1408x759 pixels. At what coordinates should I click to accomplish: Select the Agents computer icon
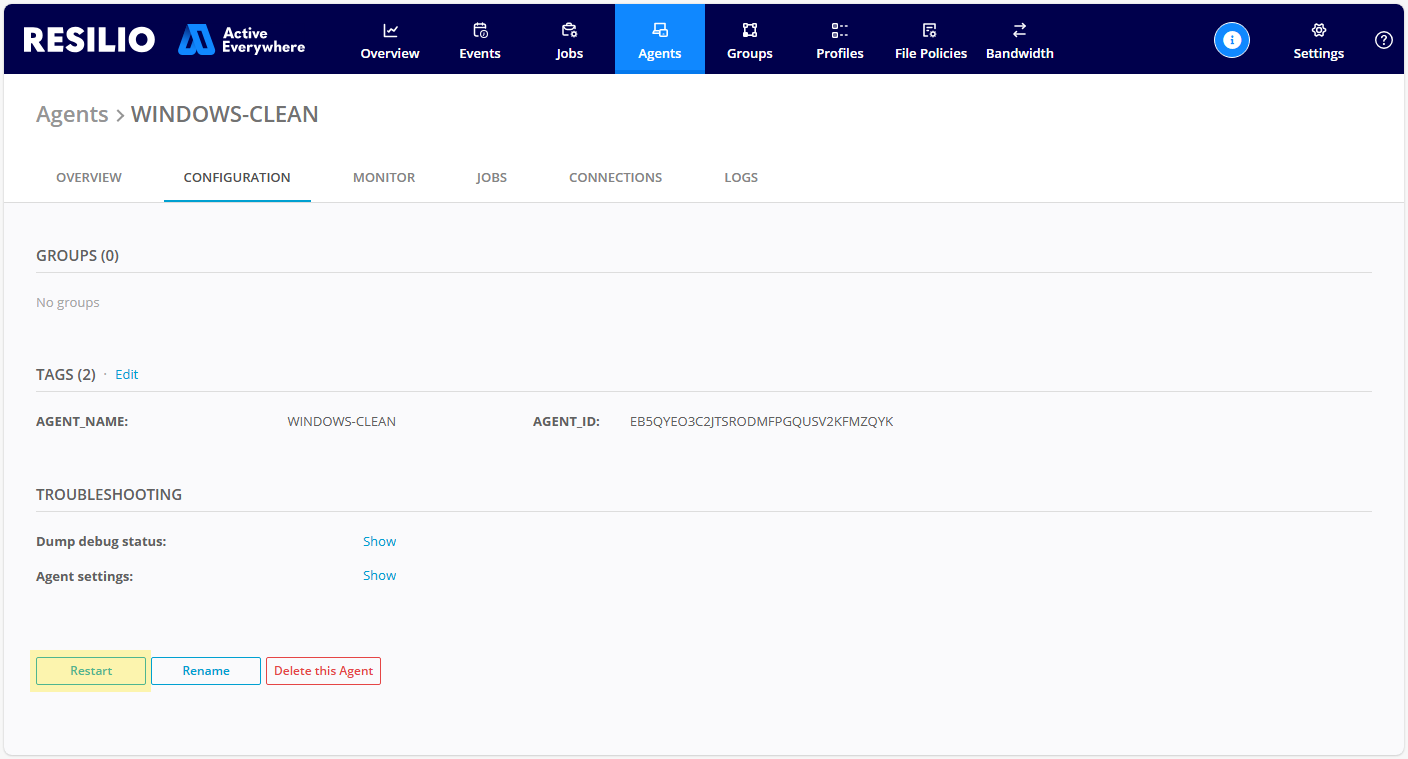tap(660, 30)
